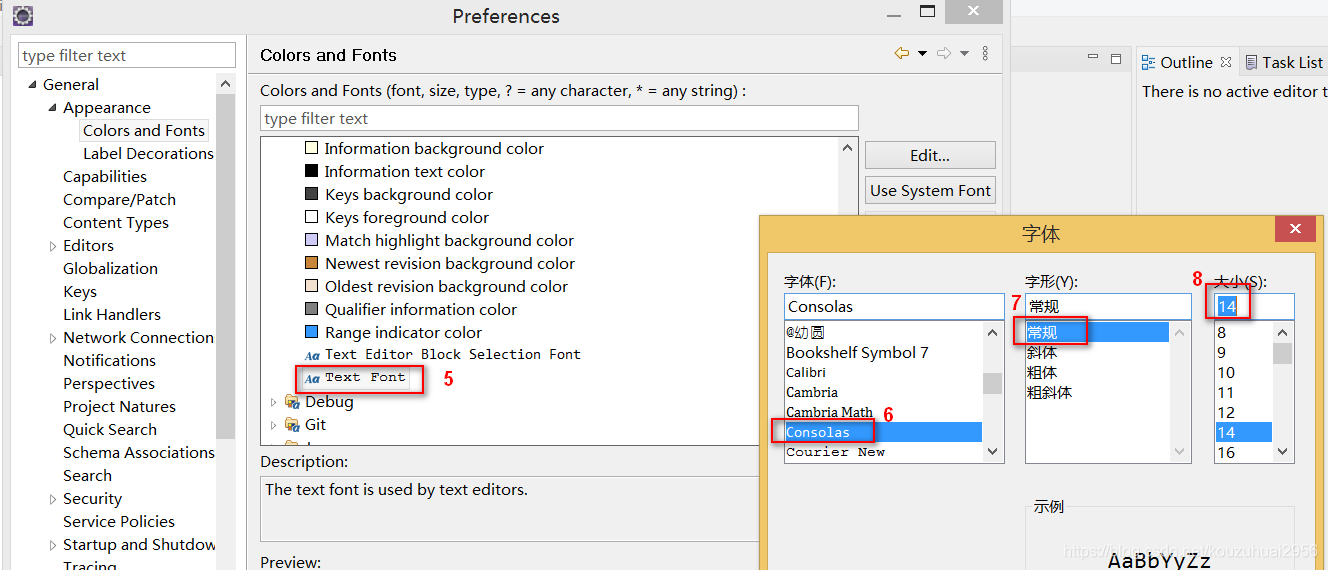Click the Information background color swatch

[x=311, y=148]
